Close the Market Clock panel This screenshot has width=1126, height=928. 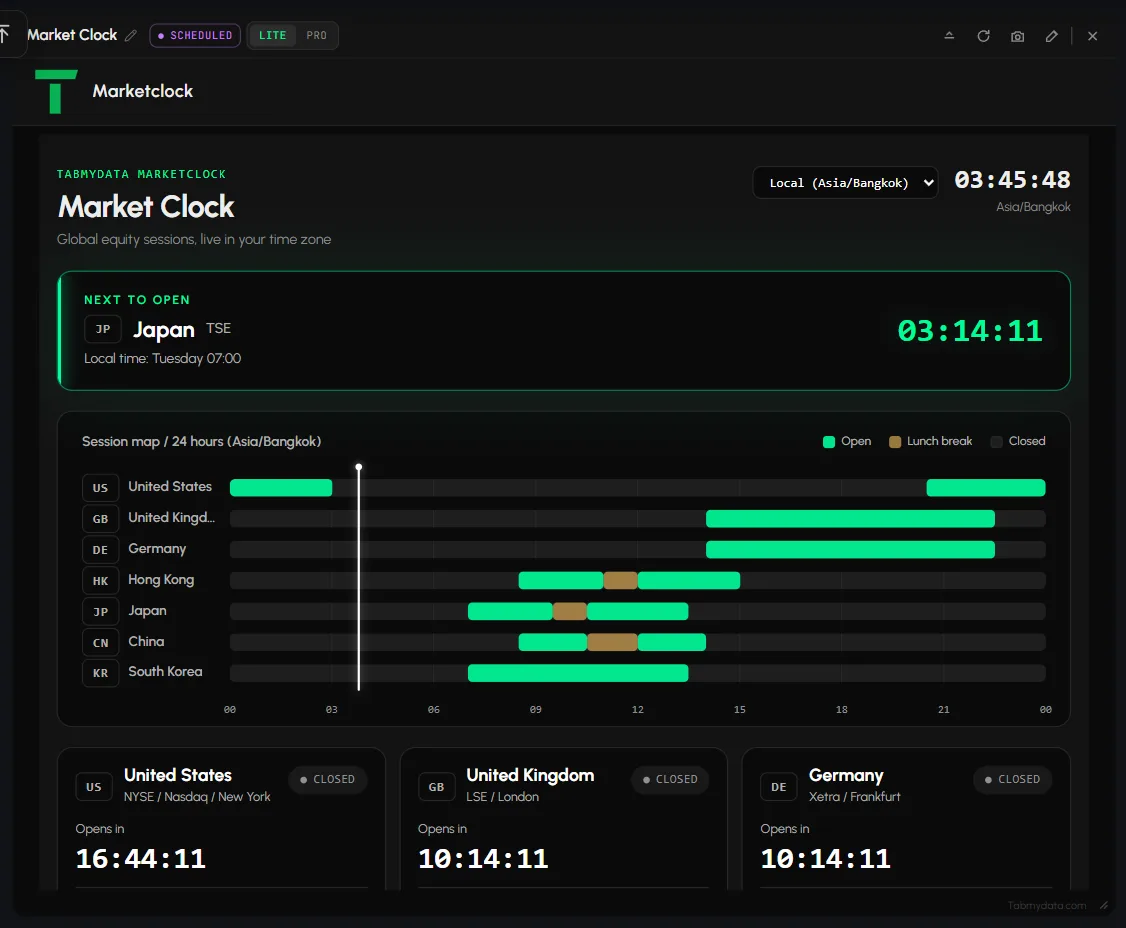[x=1092, y=36]
